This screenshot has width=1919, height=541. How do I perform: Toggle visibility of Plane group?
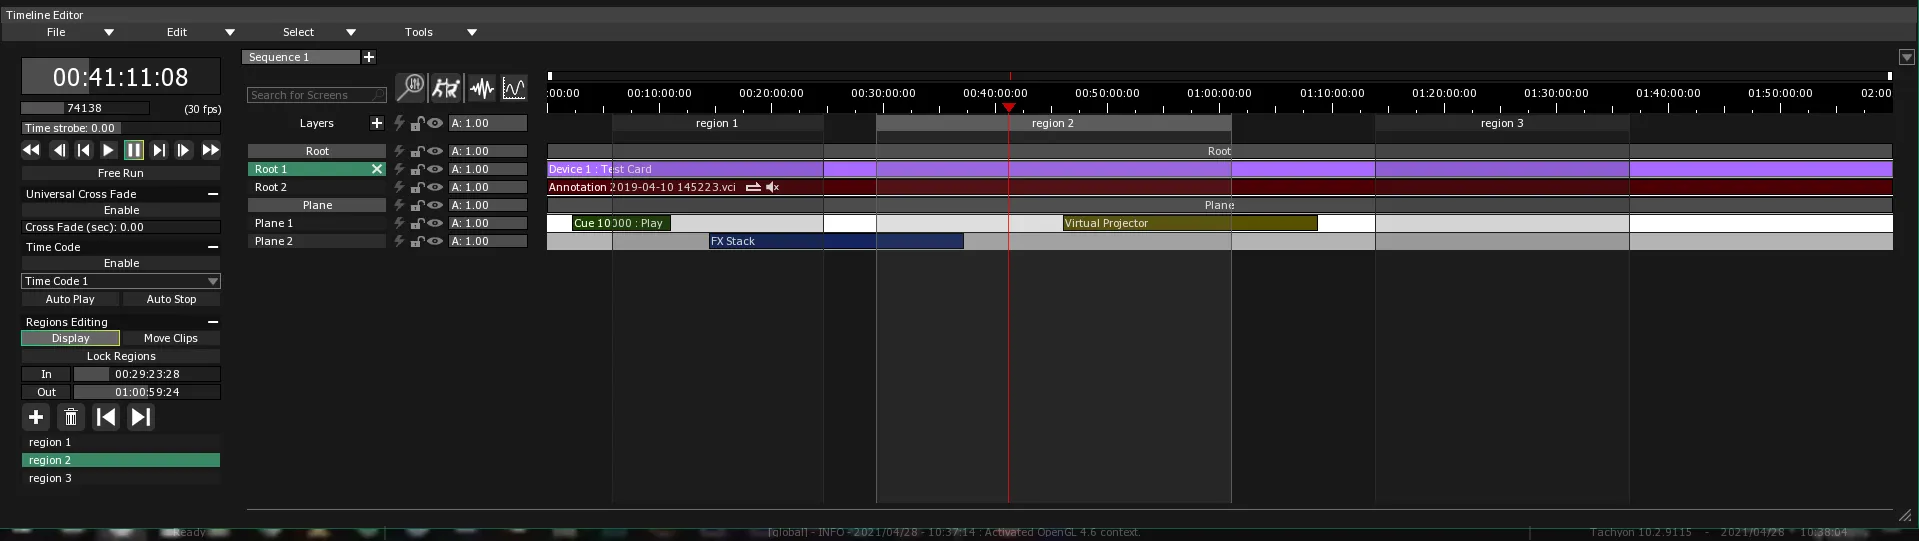click(x=435, y=205)
